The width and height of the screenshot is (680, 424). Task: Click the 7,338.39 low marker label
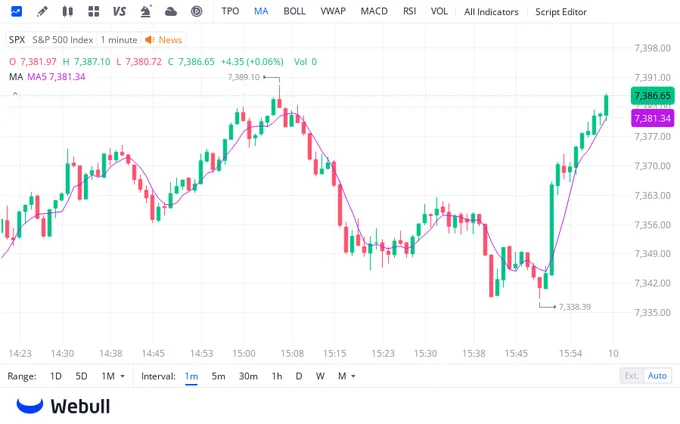click(575, 307)
